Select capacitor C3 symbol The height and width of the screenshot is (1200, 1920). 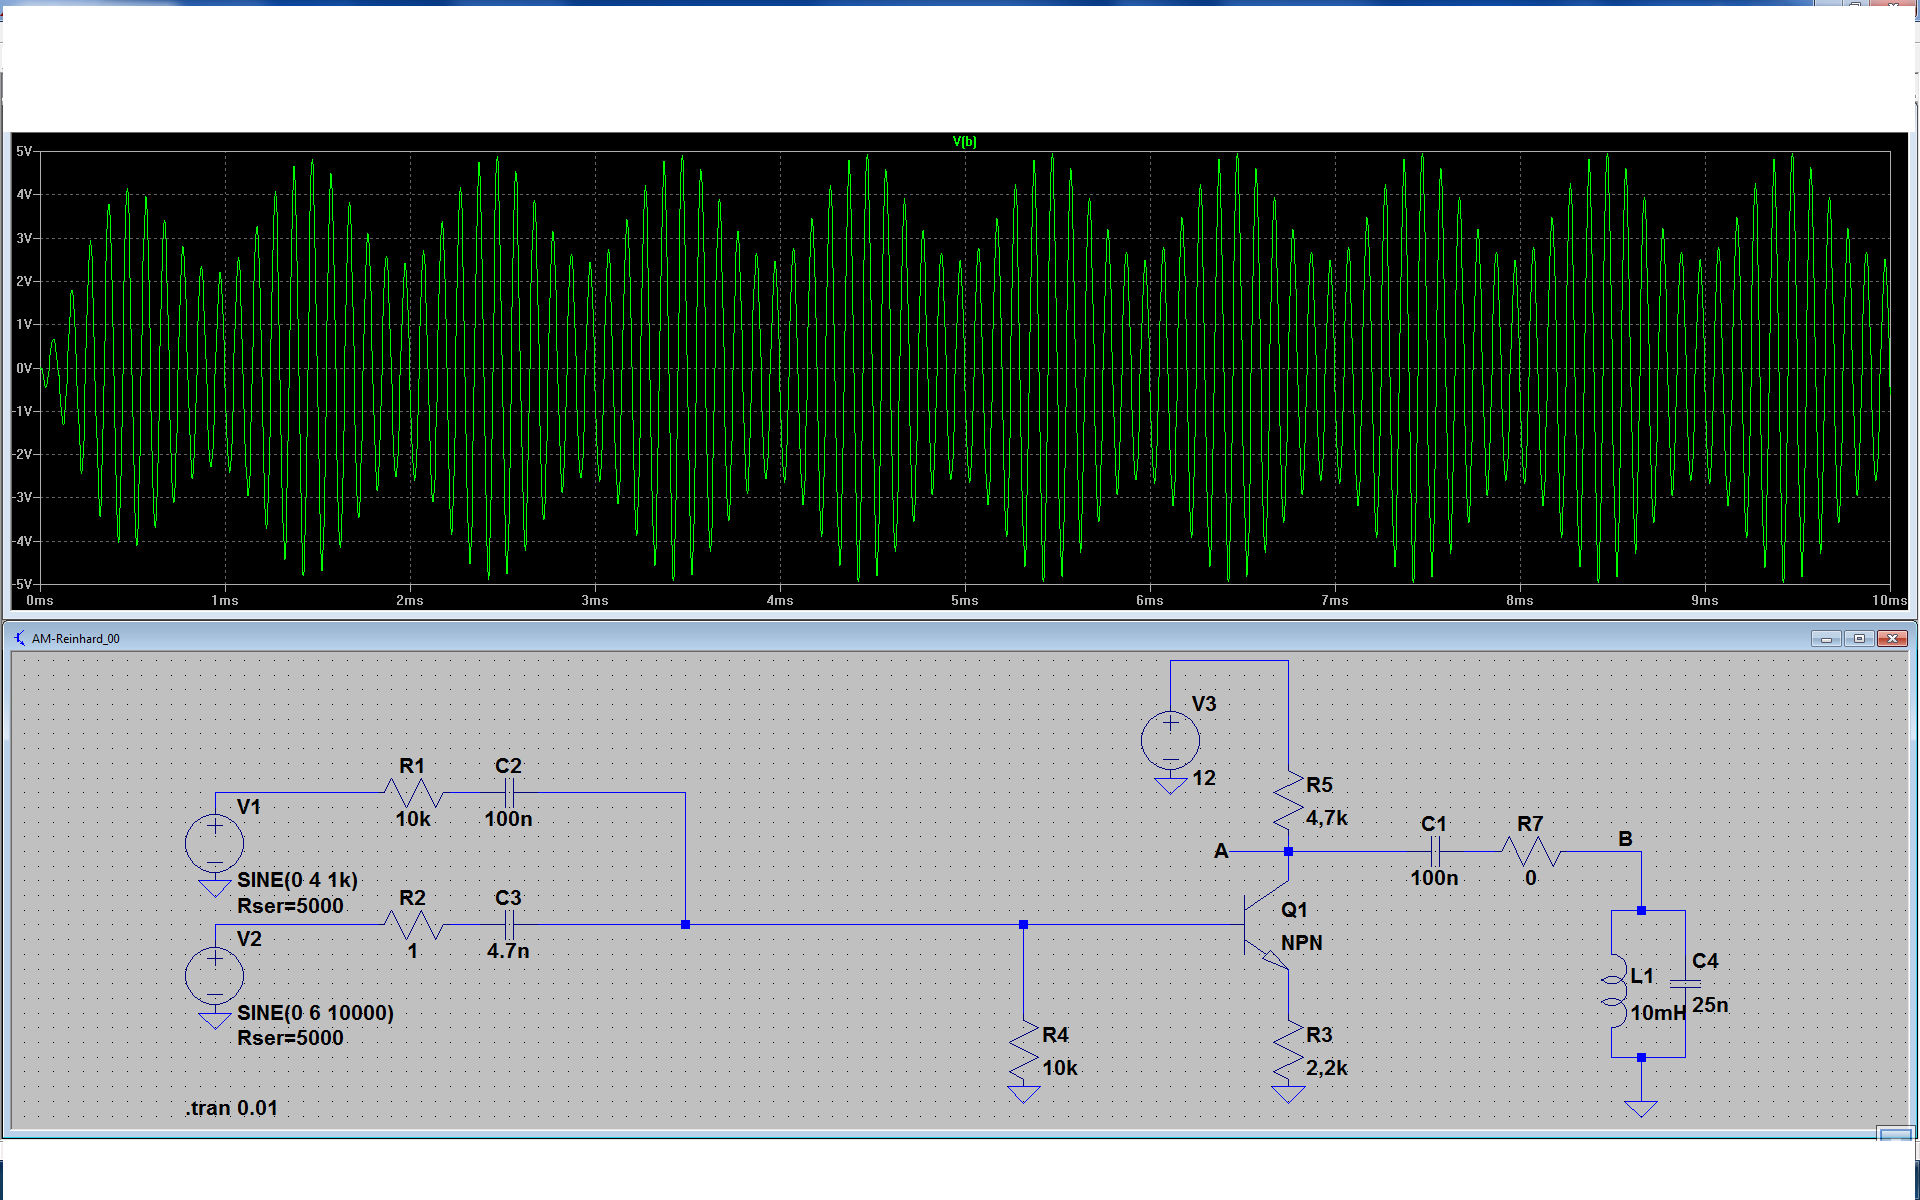pyautogui.click(x=509, y=925)
